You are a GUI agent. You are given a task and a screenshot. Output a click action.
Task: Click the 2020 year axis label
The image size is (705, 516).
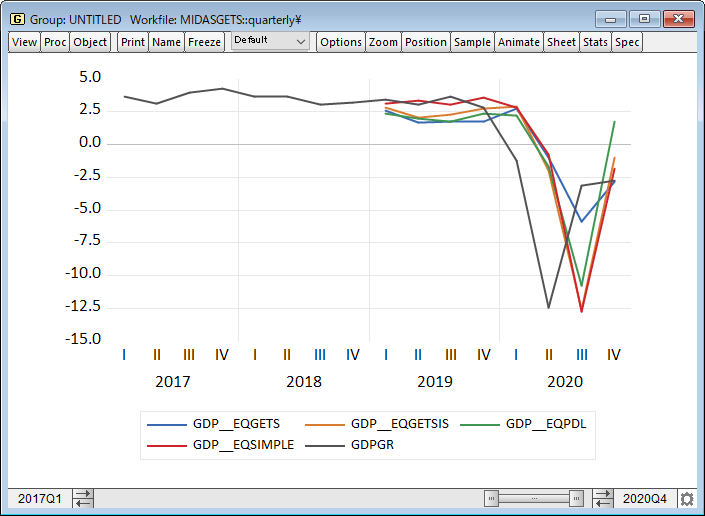565,382
